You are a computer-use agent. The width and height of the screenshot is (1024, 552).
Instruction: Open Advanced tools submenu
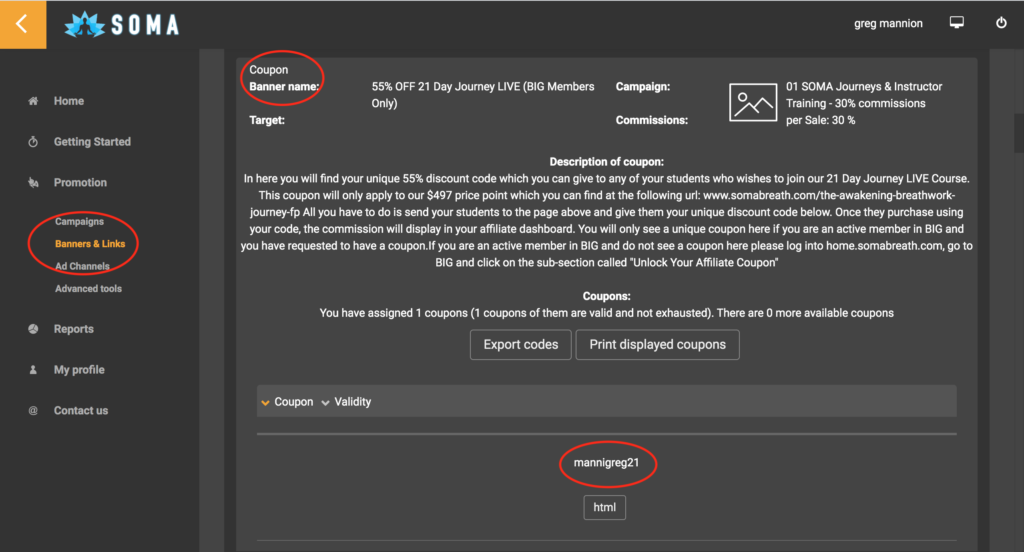pos(88,288)
